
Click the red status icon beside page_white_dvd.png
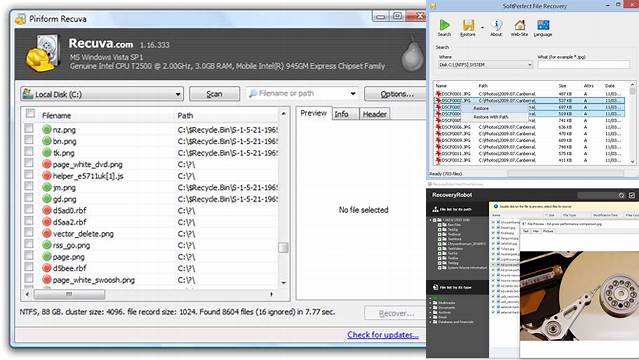(x=46, y=164)
